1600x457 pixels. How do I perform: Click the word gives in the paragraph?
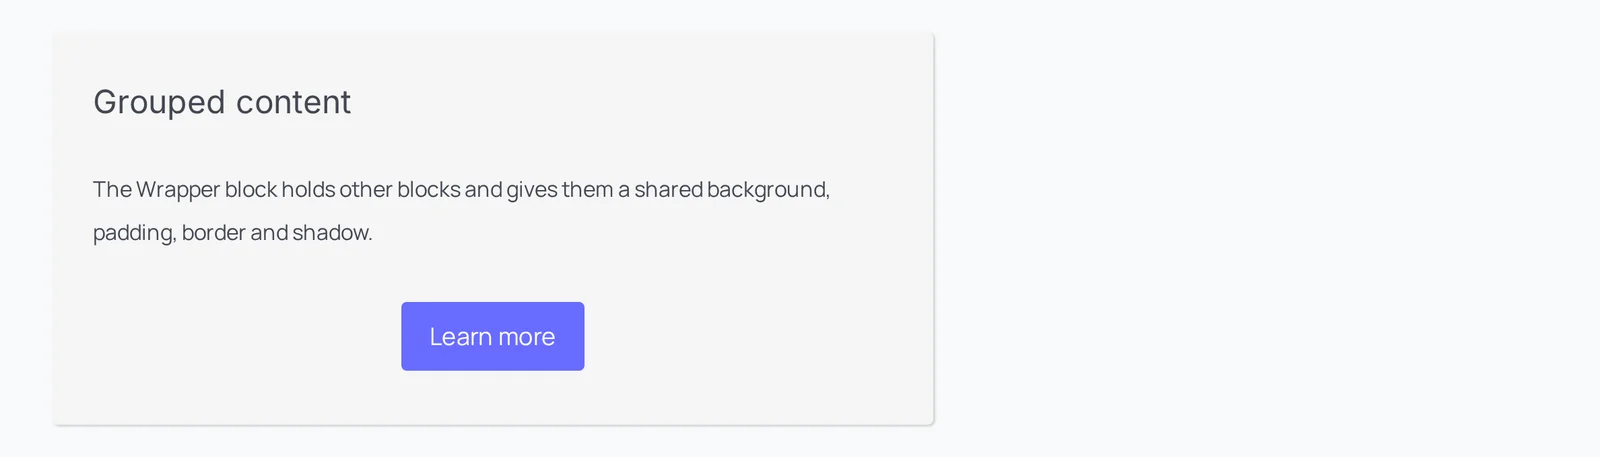coord(532,190)
